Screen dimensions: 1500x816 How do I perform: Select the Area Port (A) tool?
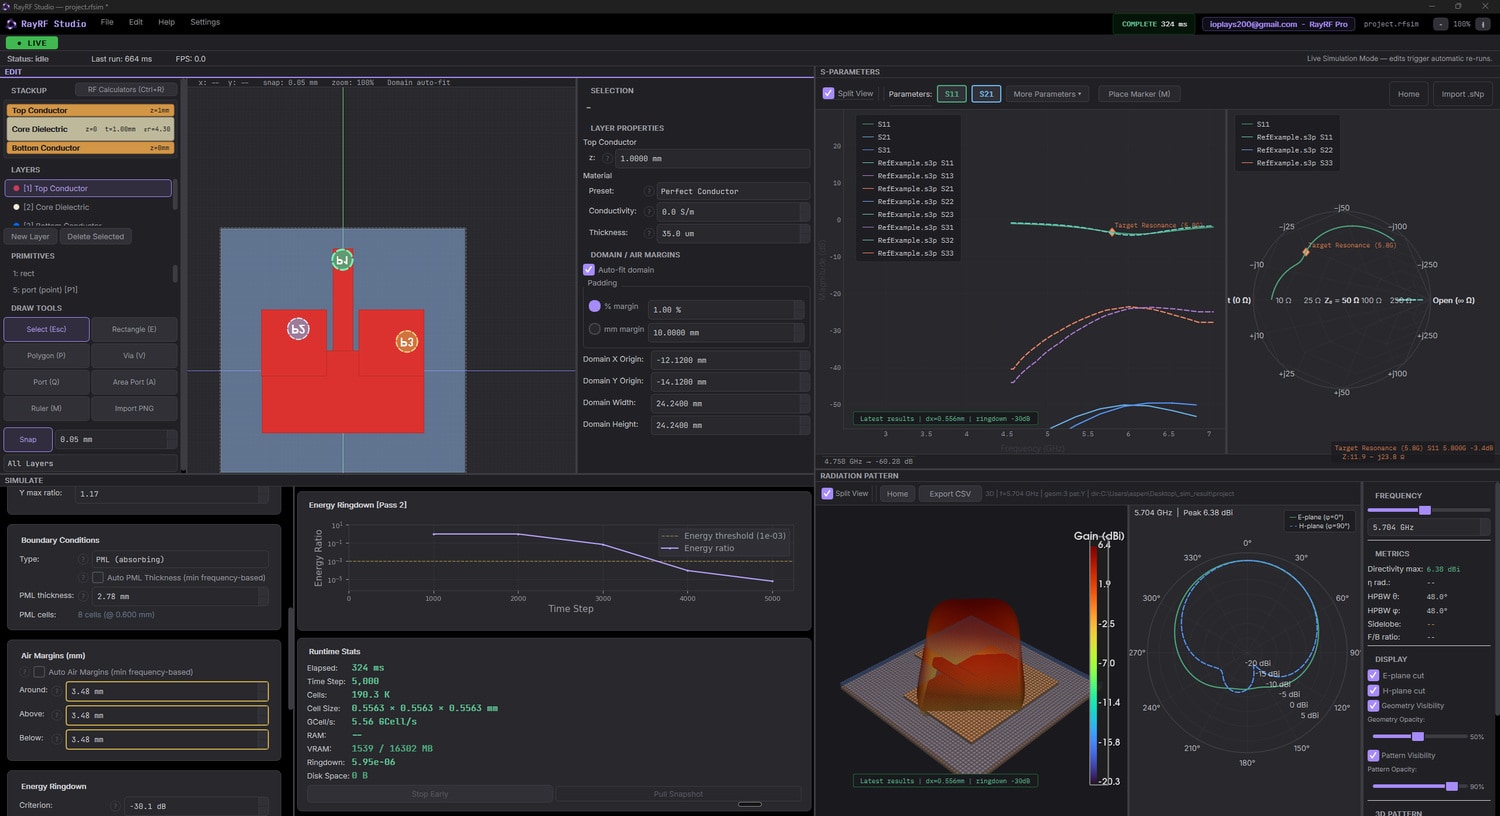tap(134, 382)
